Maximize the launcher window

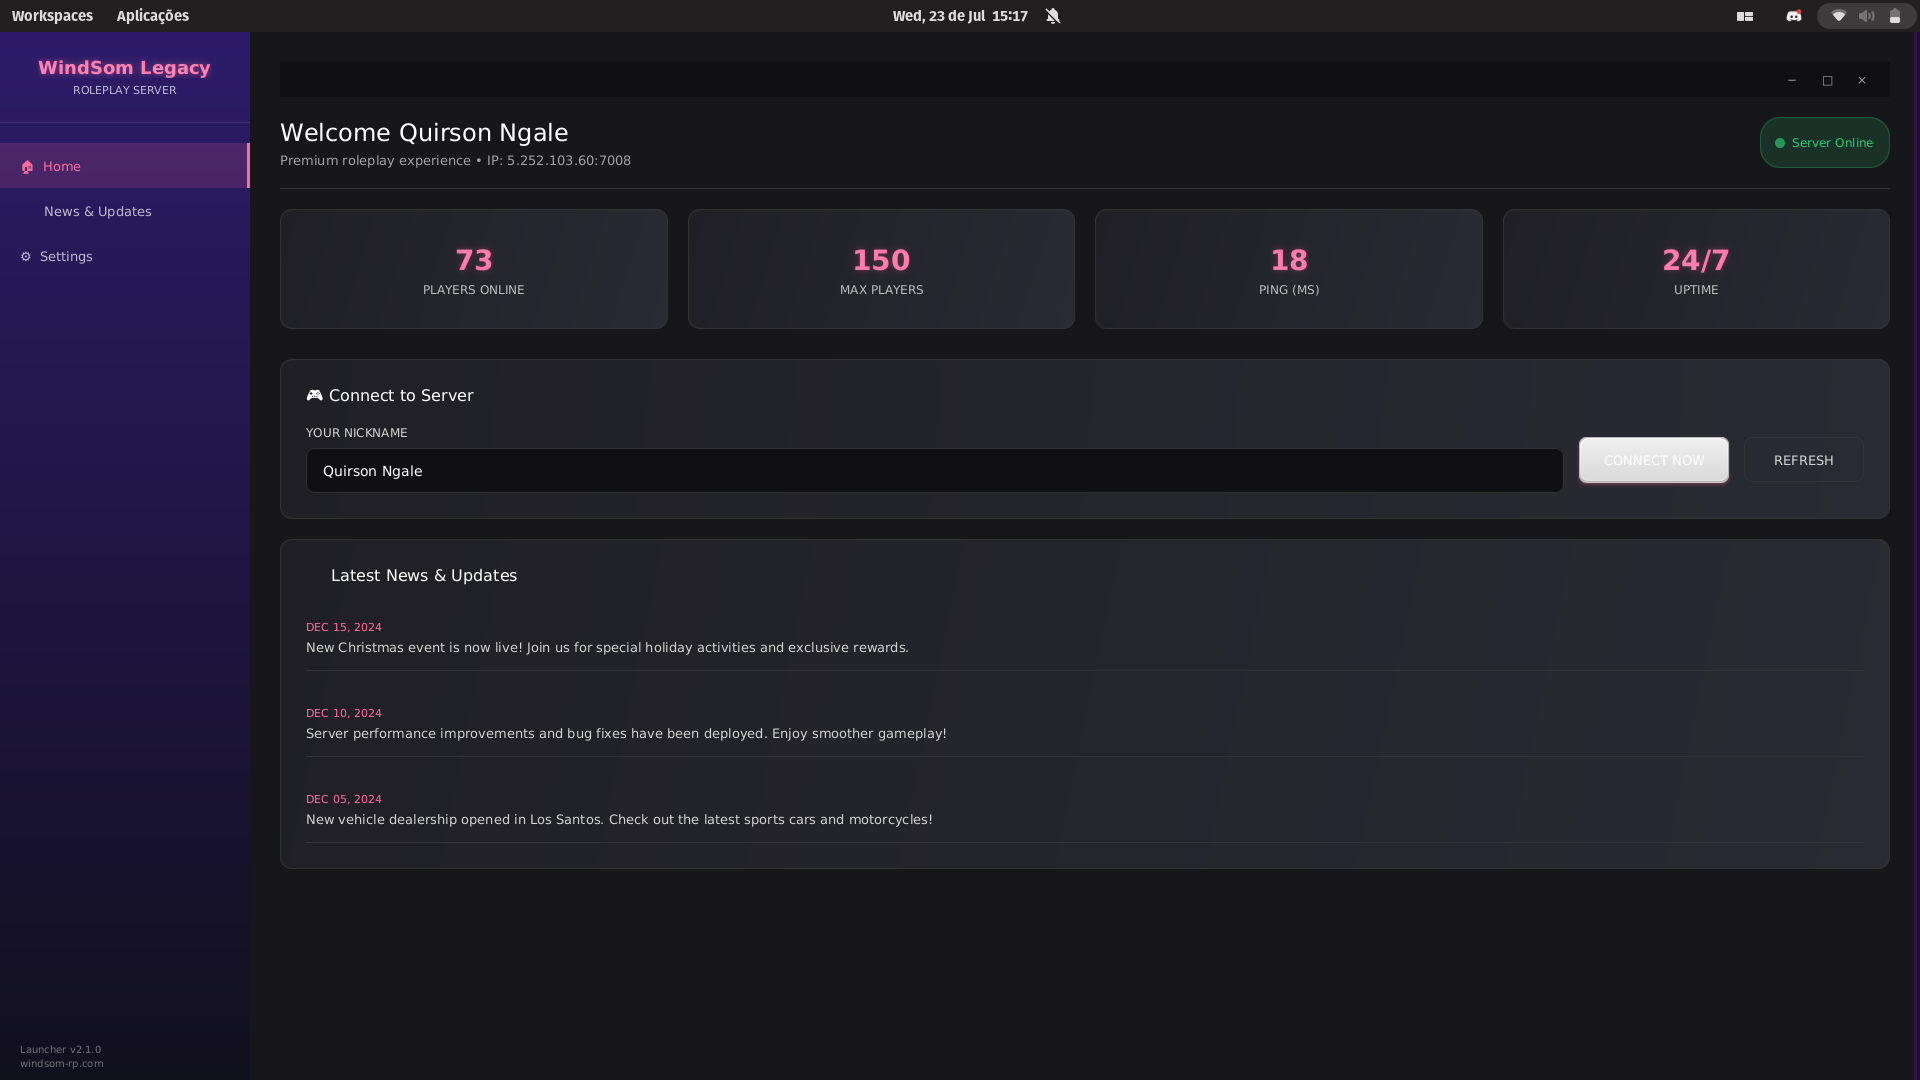pyautogui.click(x=1827, y=80)
